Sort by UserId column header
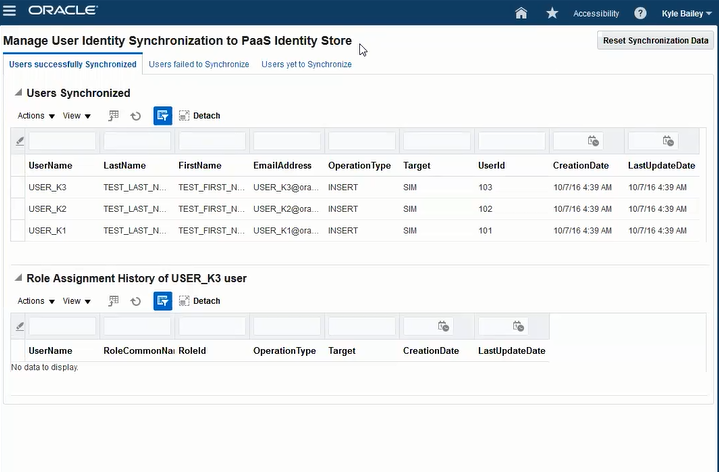The image size is (719, 472). point(492,166)
